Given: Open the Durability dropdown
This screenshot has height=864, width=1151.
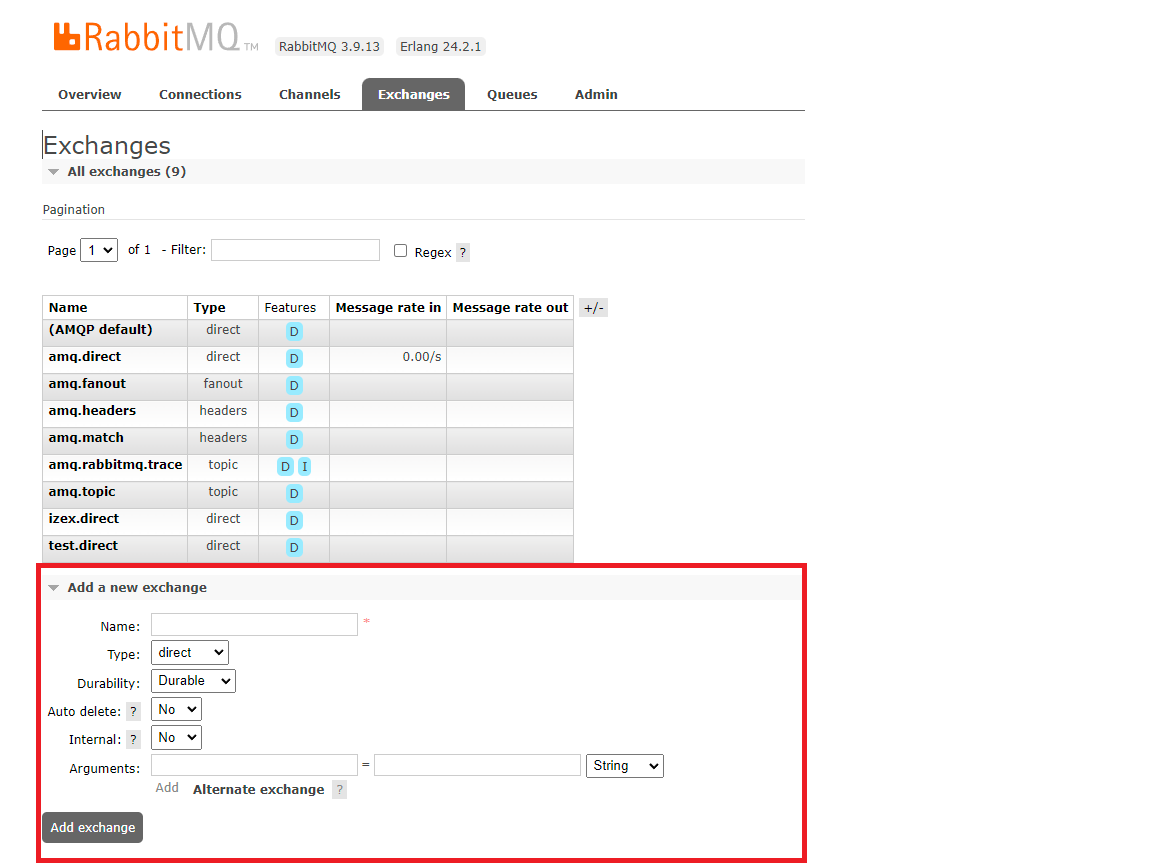Looking at the screenshot, I should pyautogui.click(x=193, y=680).
